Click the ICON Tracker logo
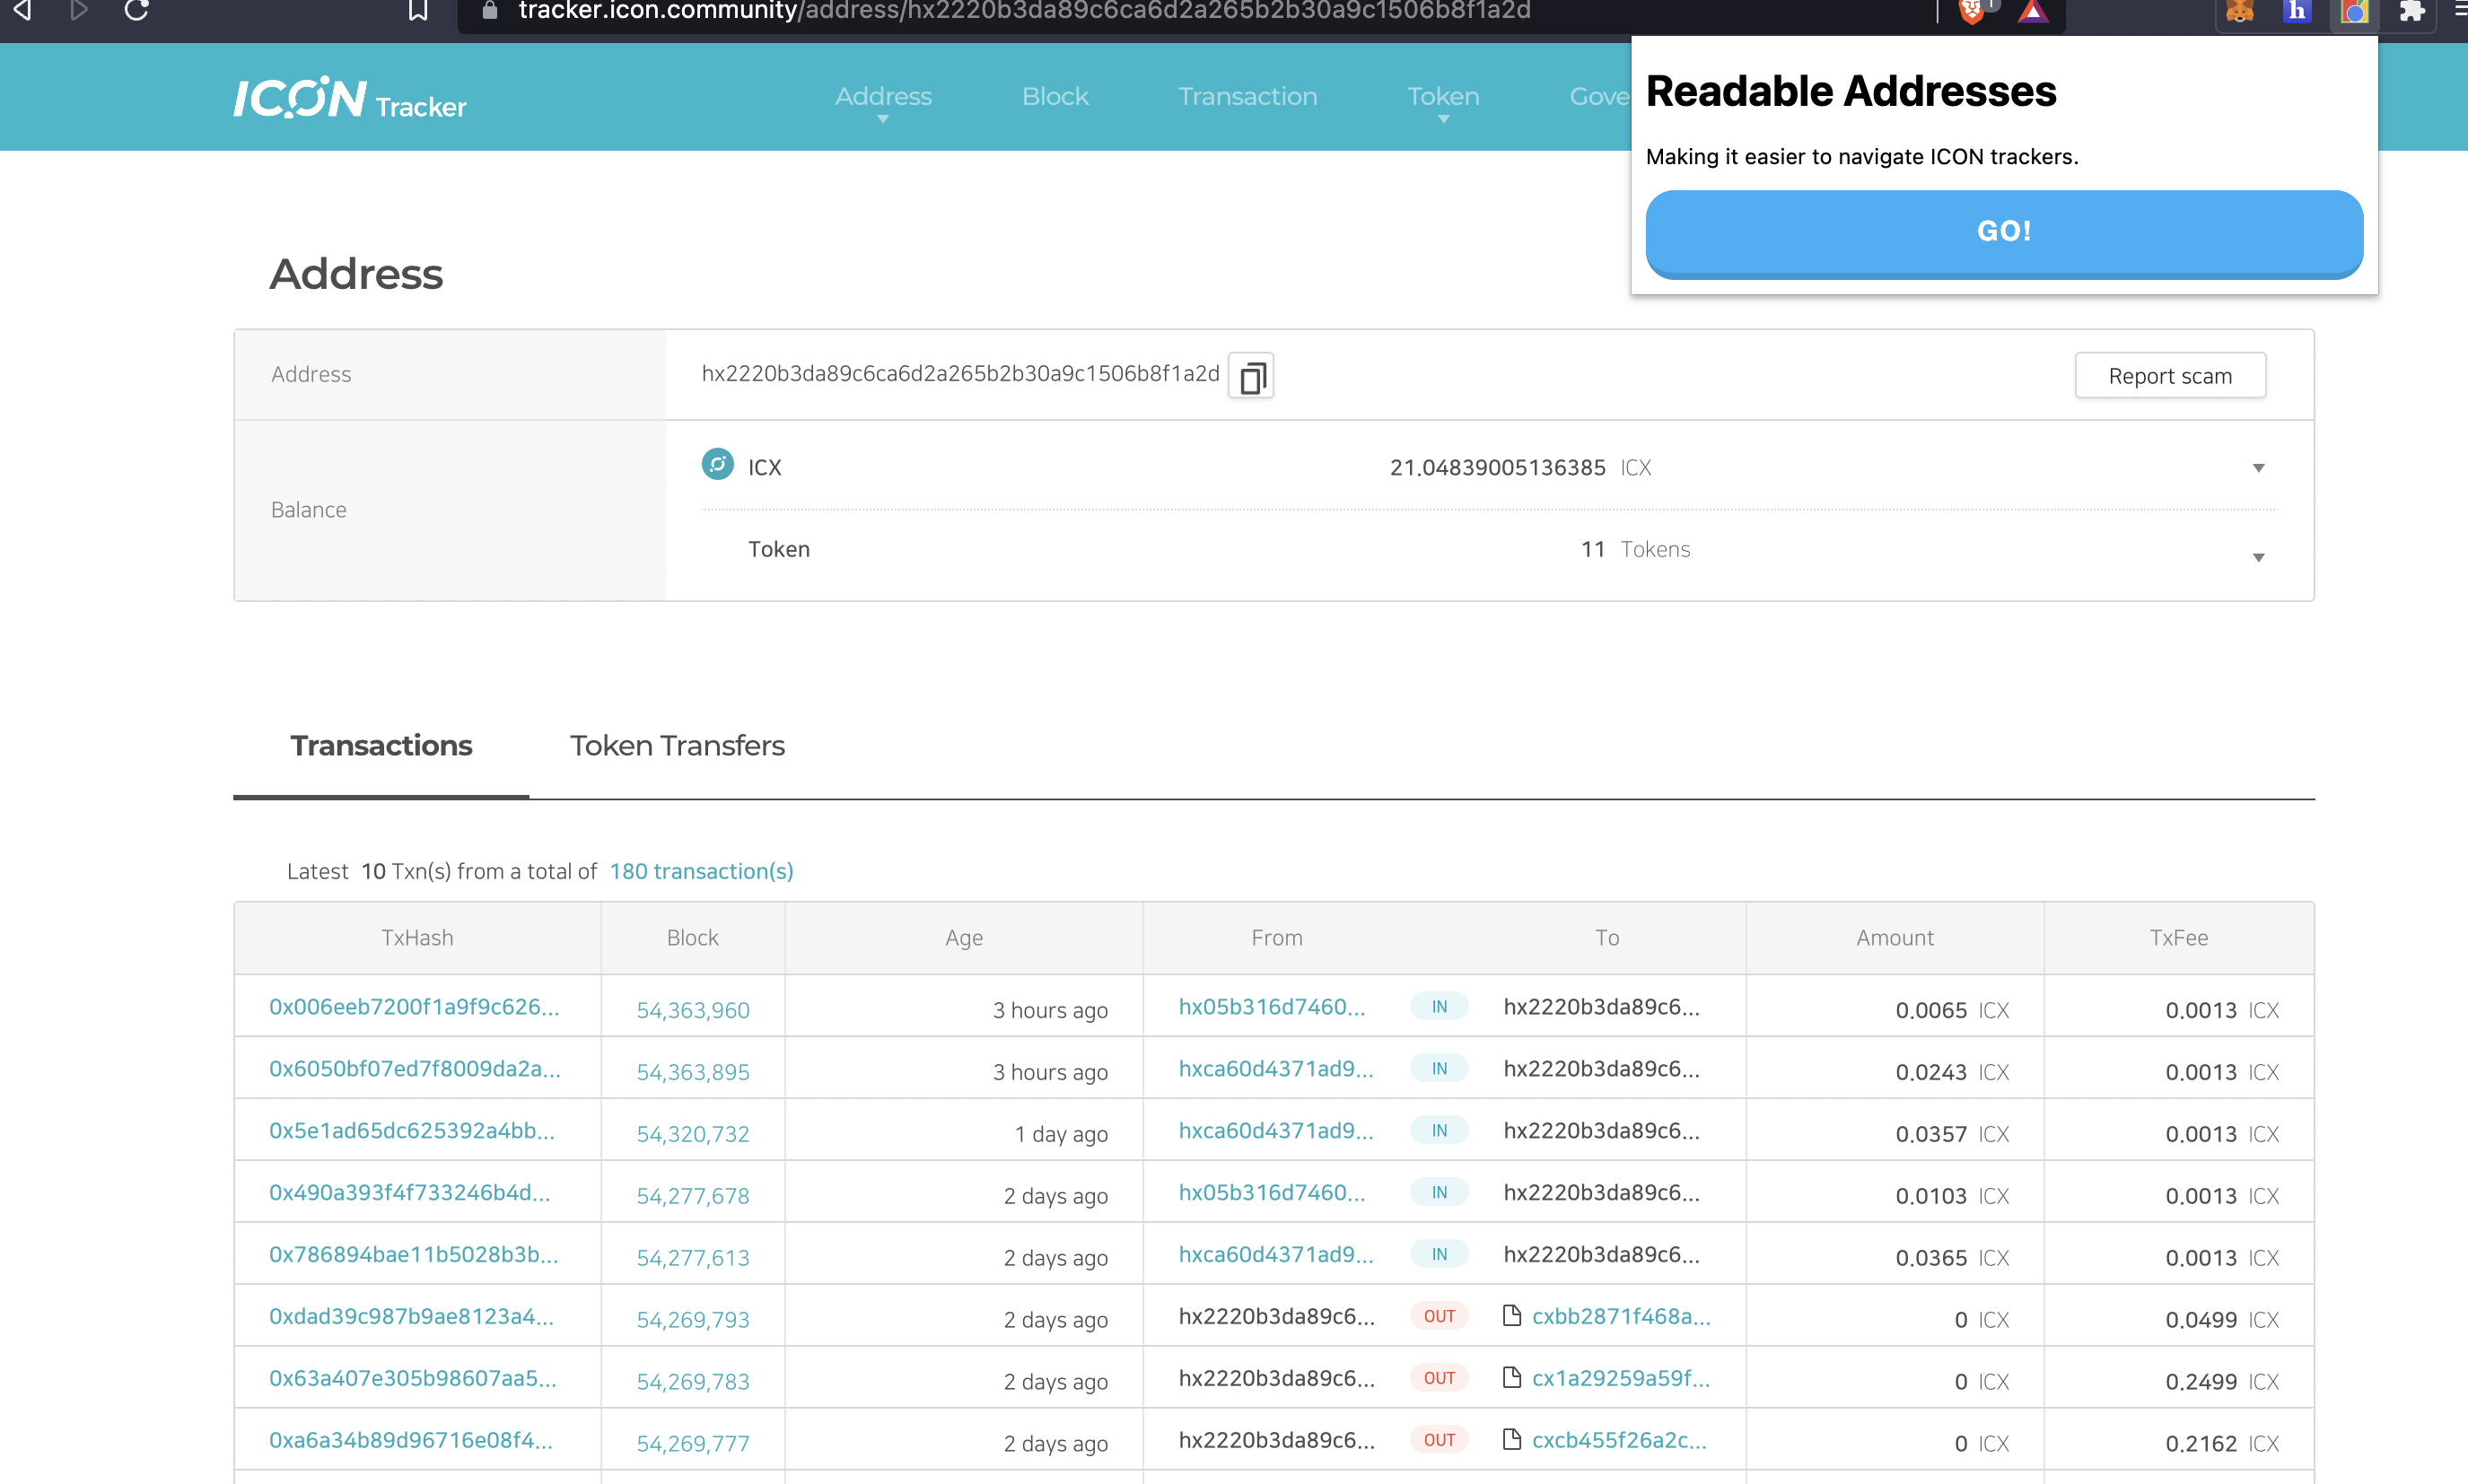 pyautogui.click(x=349, y=98)
